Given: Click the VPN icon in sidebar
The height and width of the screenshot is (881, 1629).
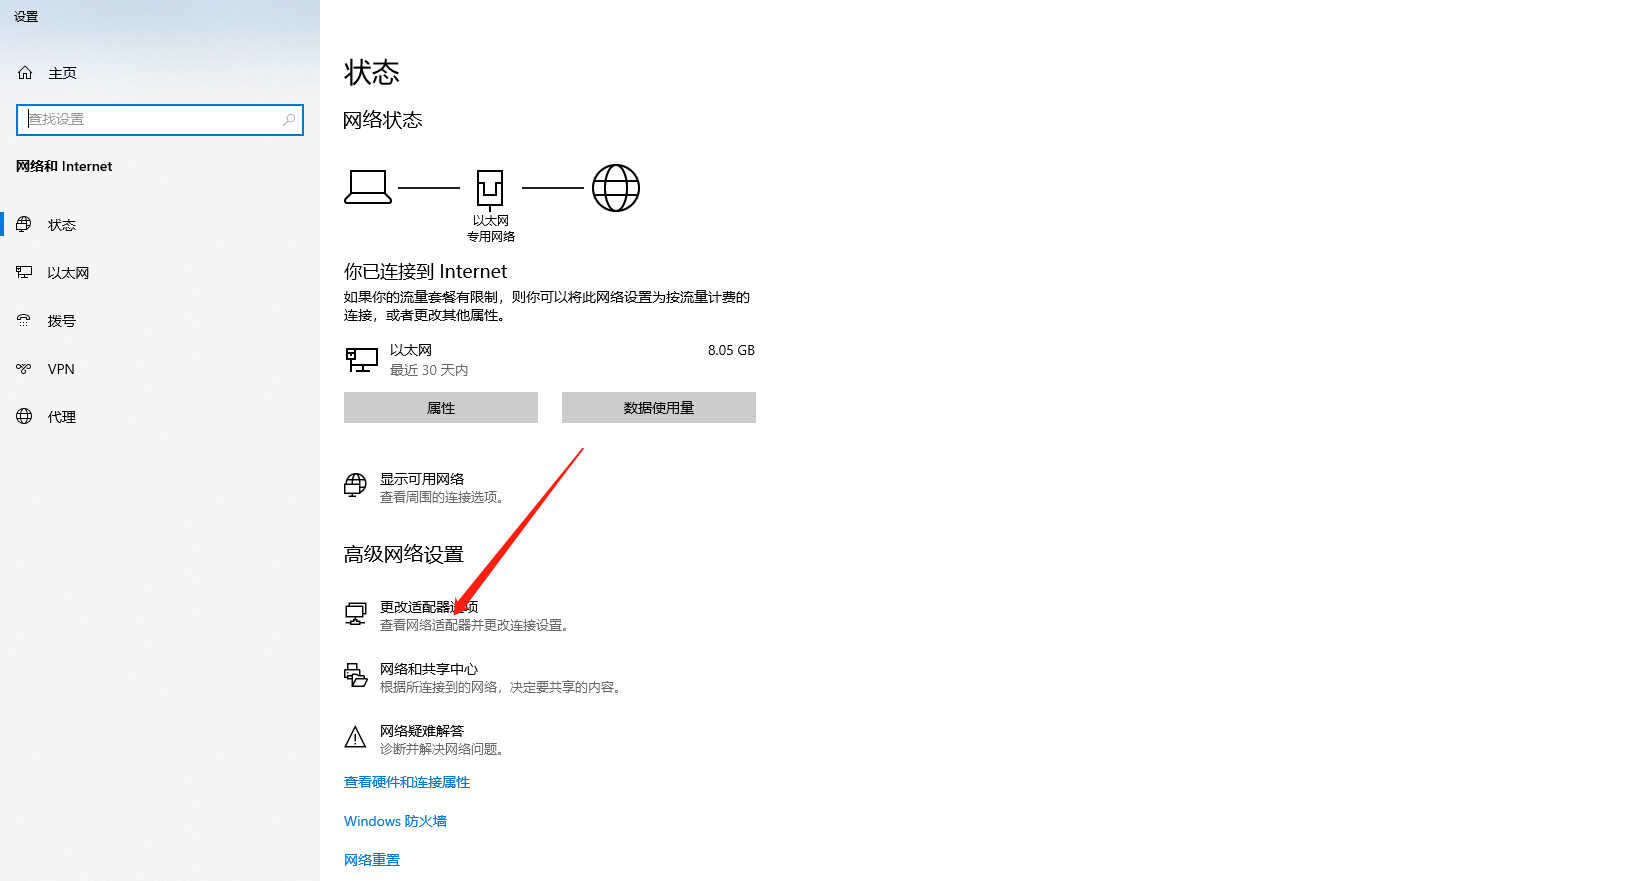Looking at the screenshot, I should click(24, 369).
